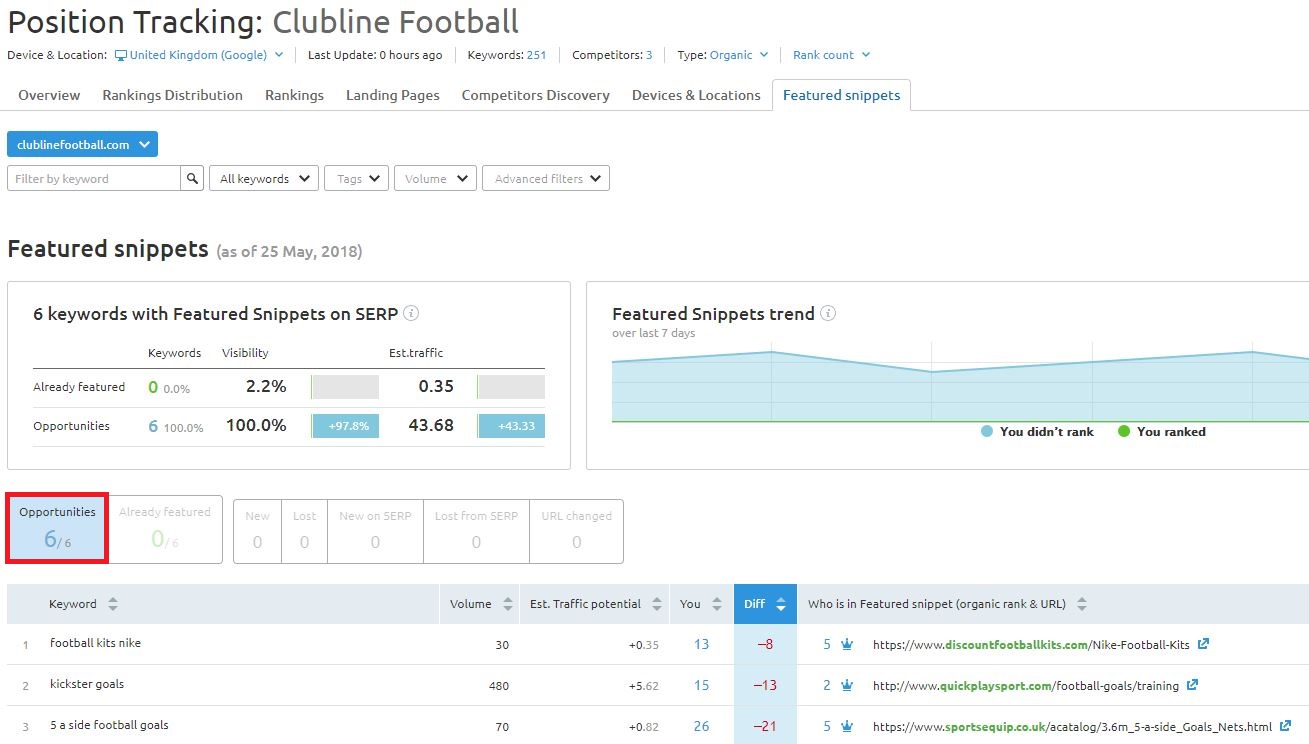The height and width of the screenshot is (744, 1309).
Task: Open the All keywords dropdown
Action: coord(264,179)
